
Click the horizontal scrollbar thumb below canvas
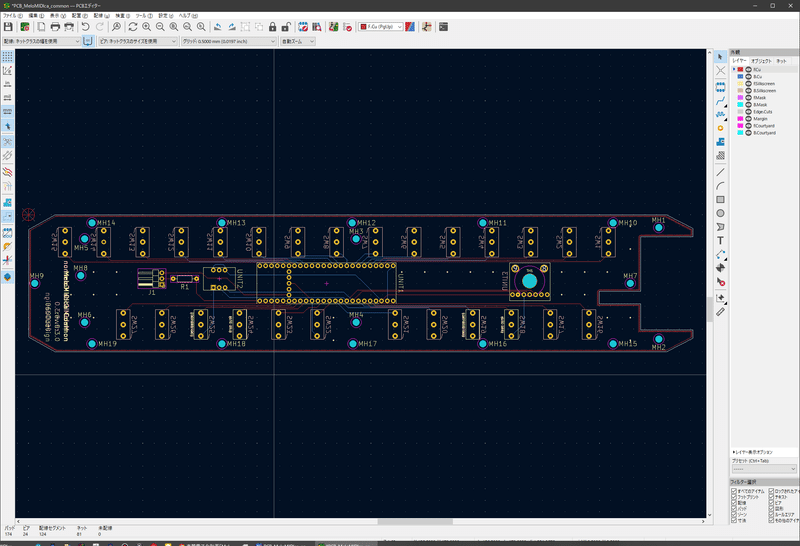coord(415,522)
